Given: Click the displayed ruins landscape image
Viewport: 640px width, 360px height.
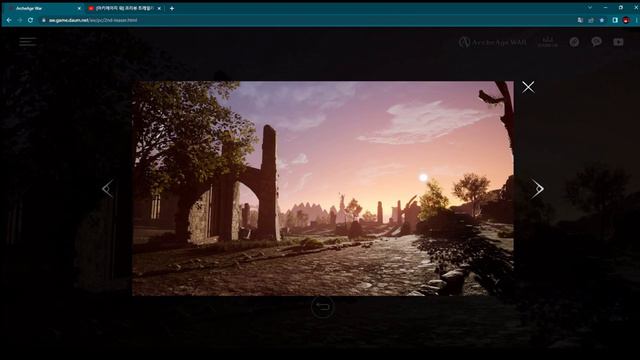Looking at the screenshot, I should 323,188.
